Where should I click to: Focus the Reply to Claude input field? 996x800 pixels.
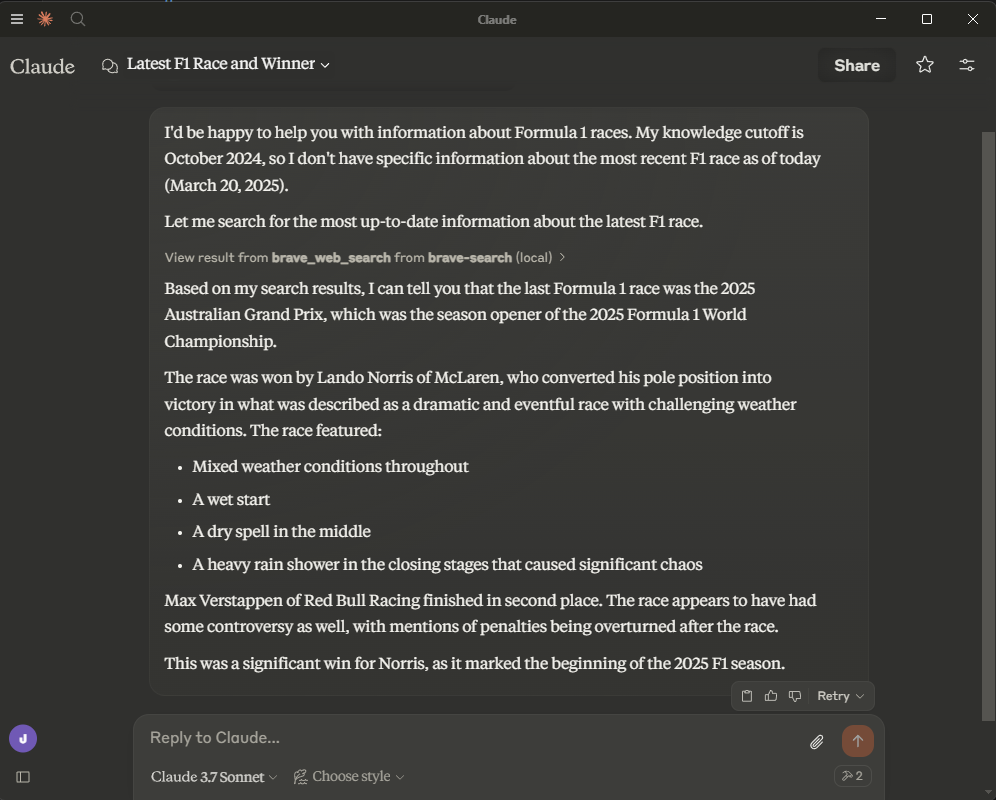point(470,738)
